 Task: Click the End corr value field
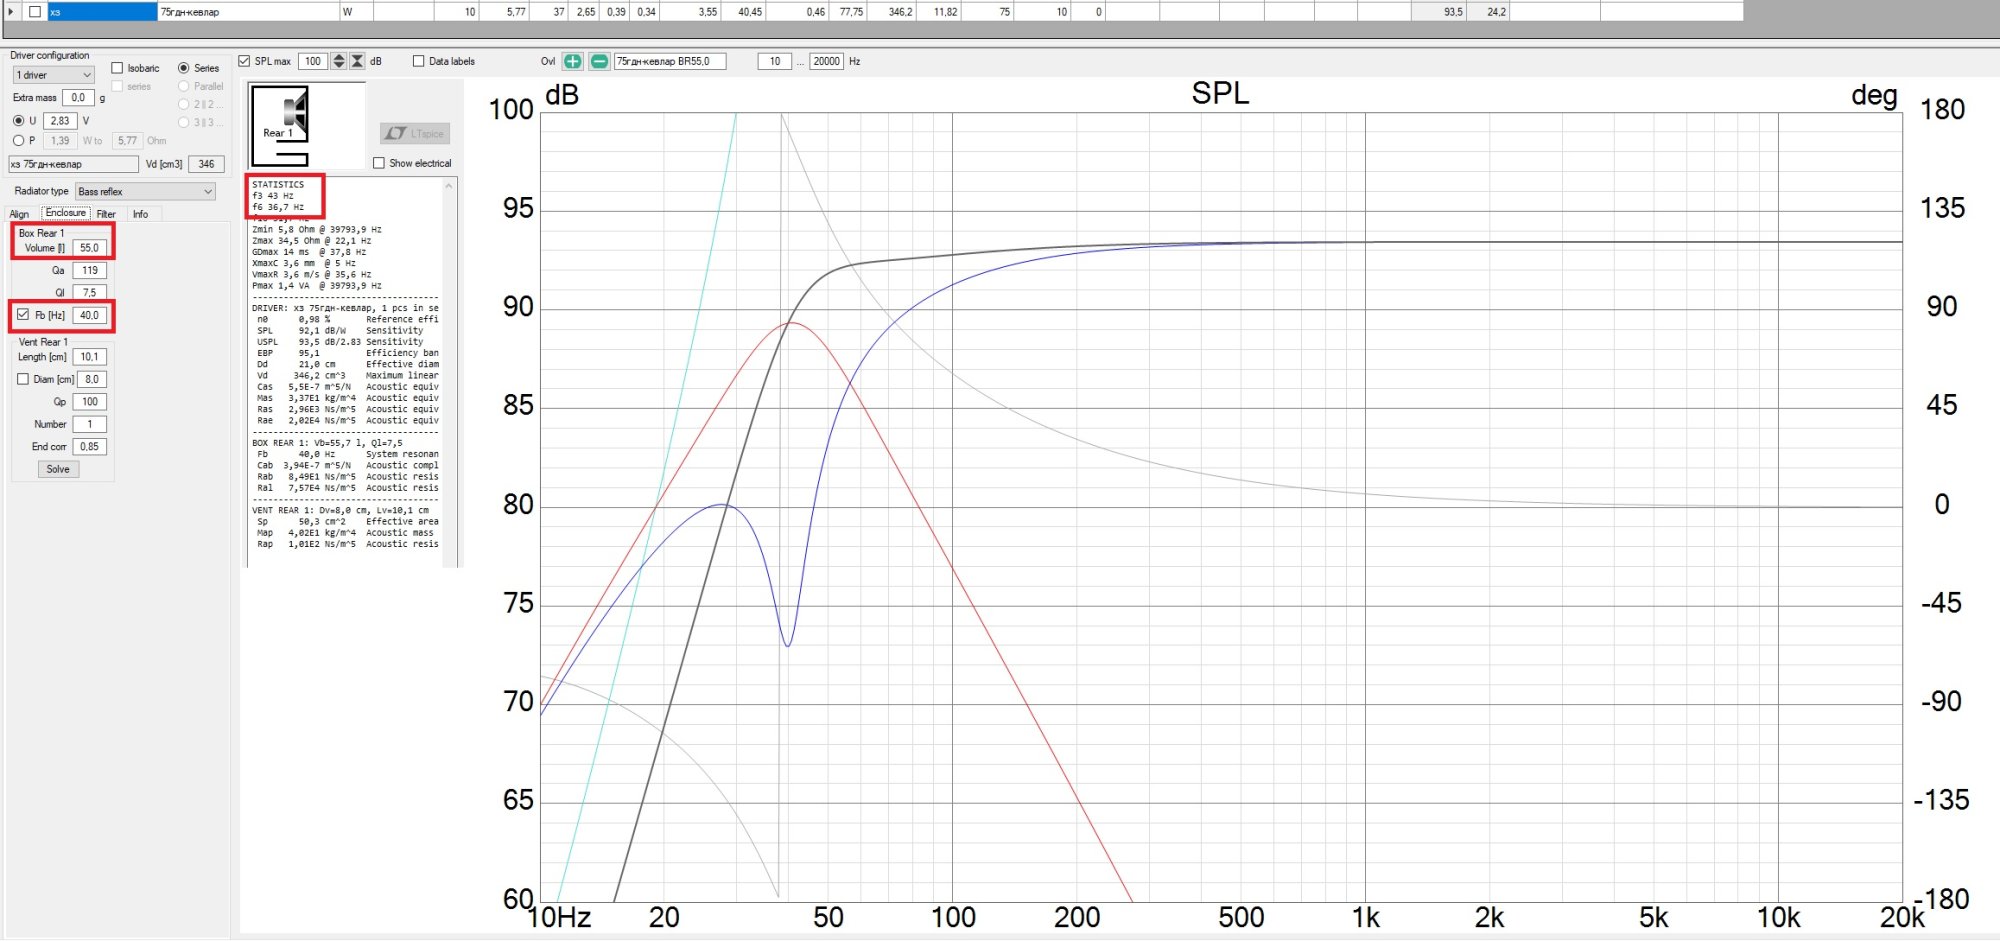(89, 447)
